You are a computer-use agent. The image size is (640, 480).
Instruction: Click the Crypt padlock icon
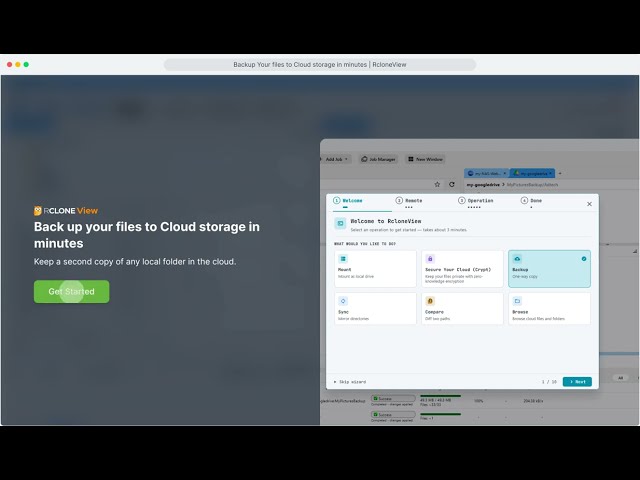click(x=430, y=259)
